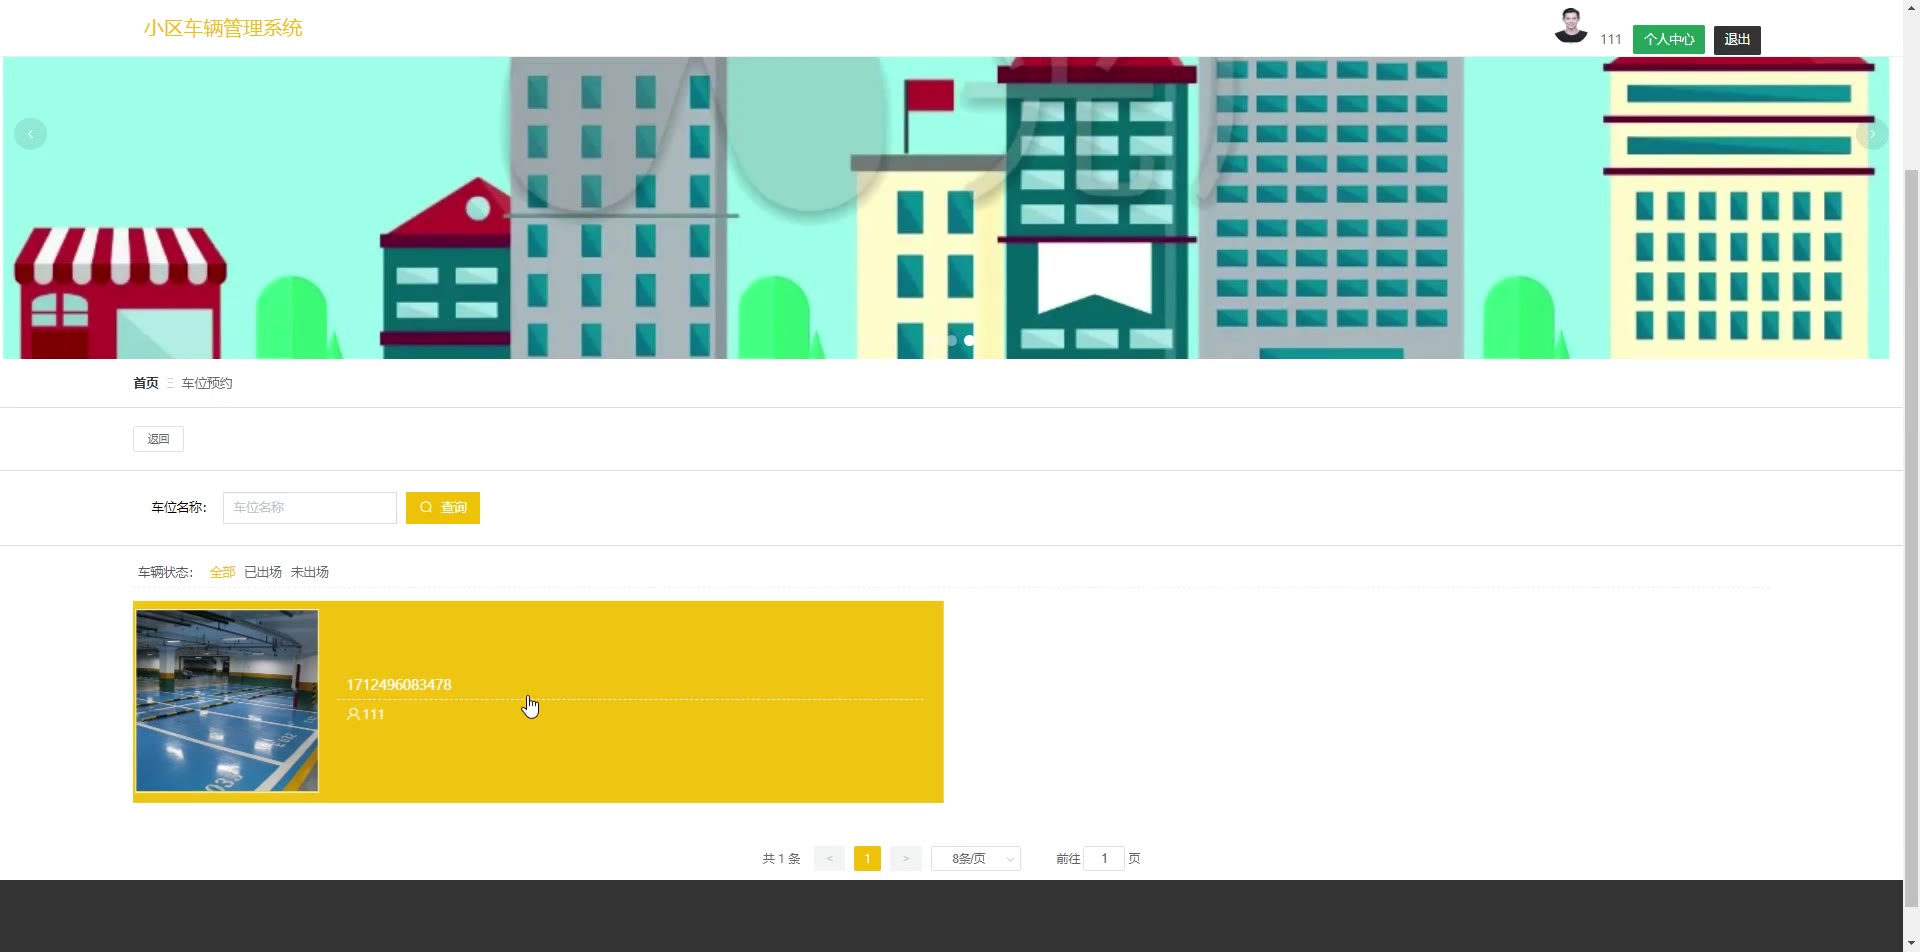Click the 返回 back button
Screen dimensions: 1920x952
pos(158,439)
